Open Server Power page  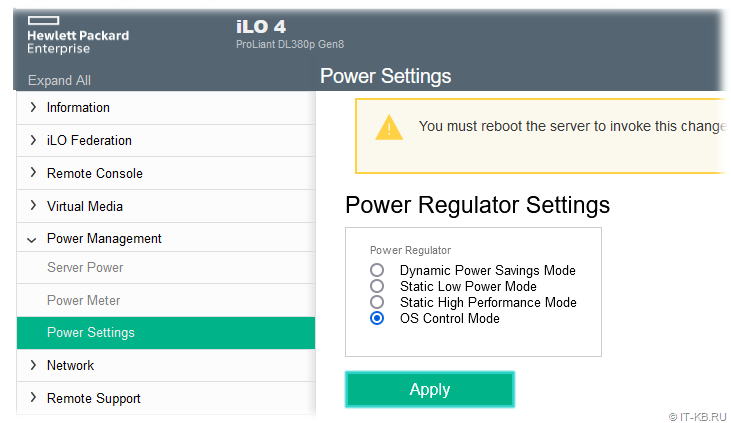pos(166,268)
